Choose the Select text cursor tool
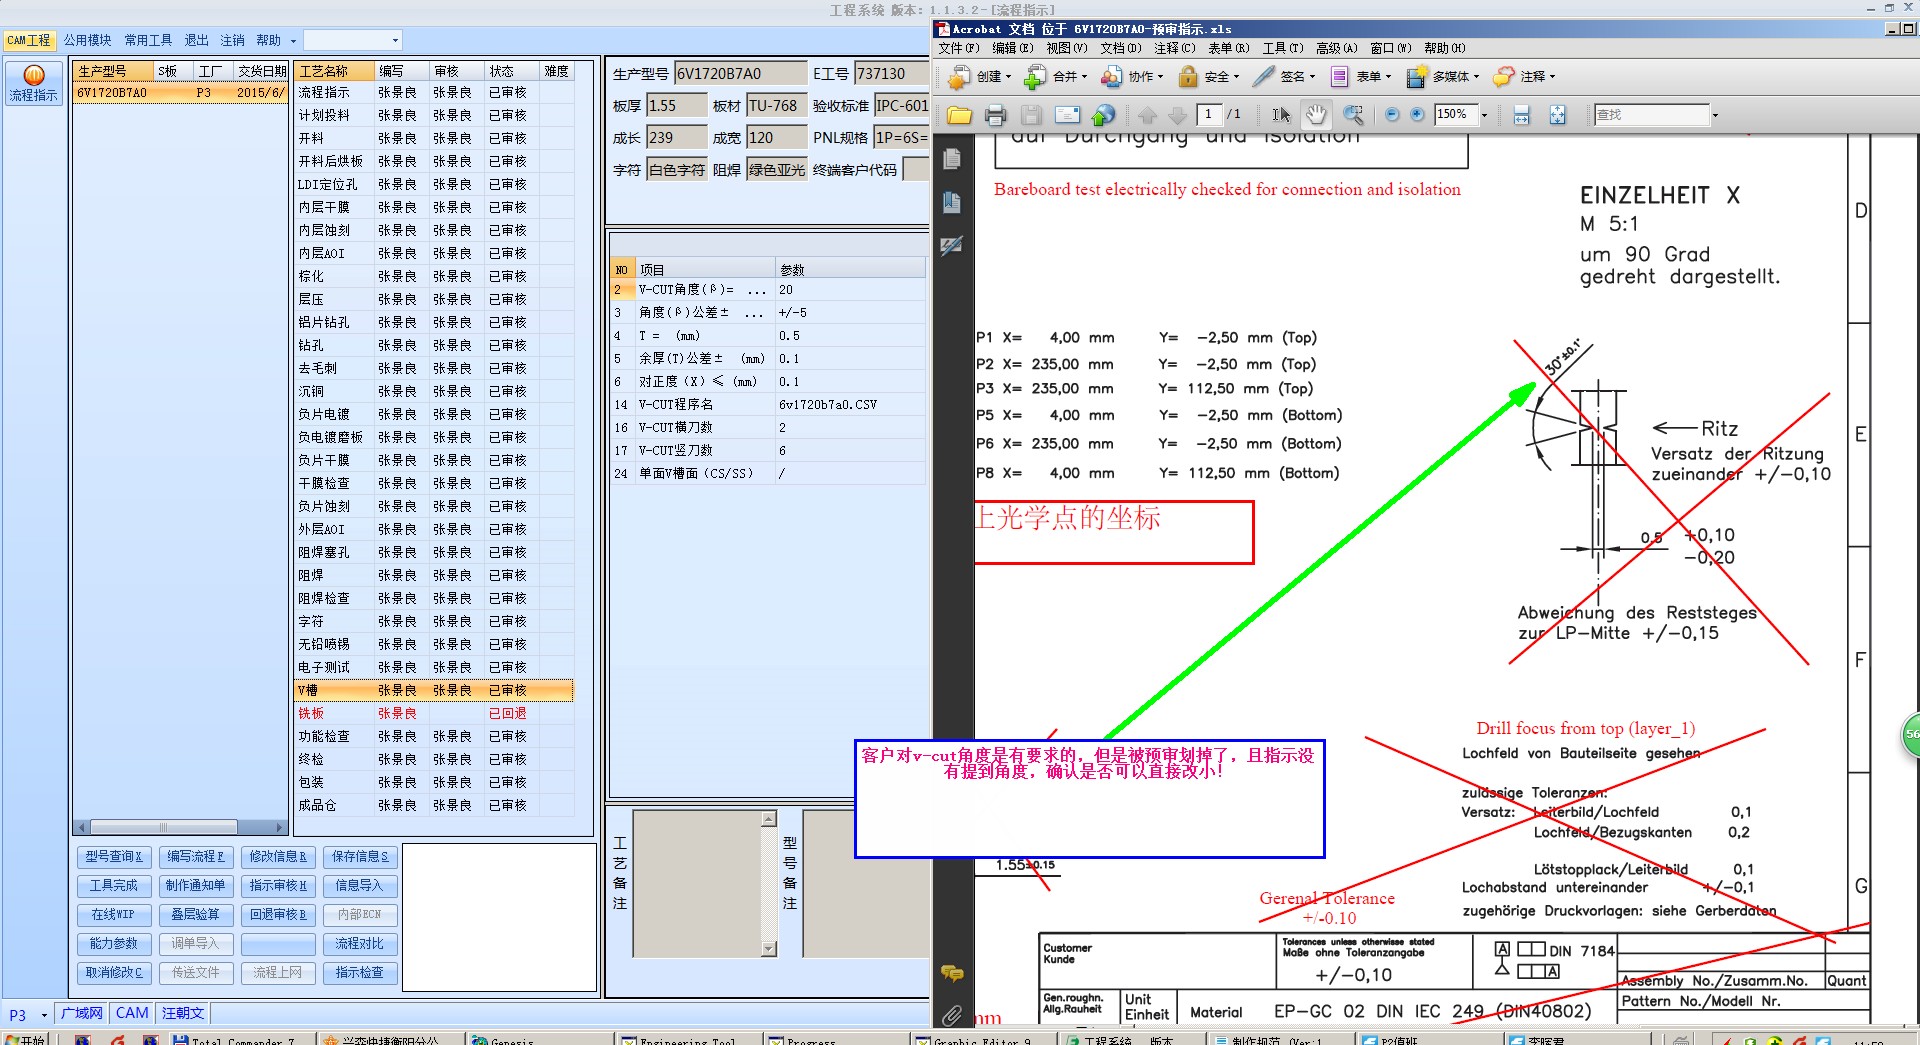Image resolution: width=1920 pixels, height=1045 pixels. pyautogui.click(x=1281, y=115)
